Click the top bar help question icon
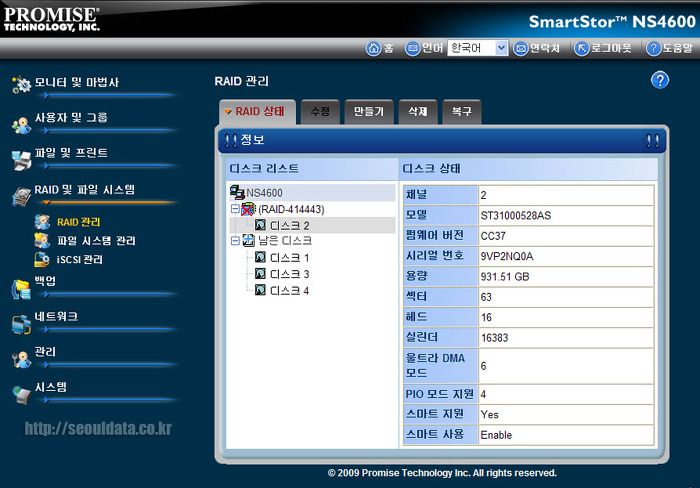 pyautogui.click(x=653, y=48)
